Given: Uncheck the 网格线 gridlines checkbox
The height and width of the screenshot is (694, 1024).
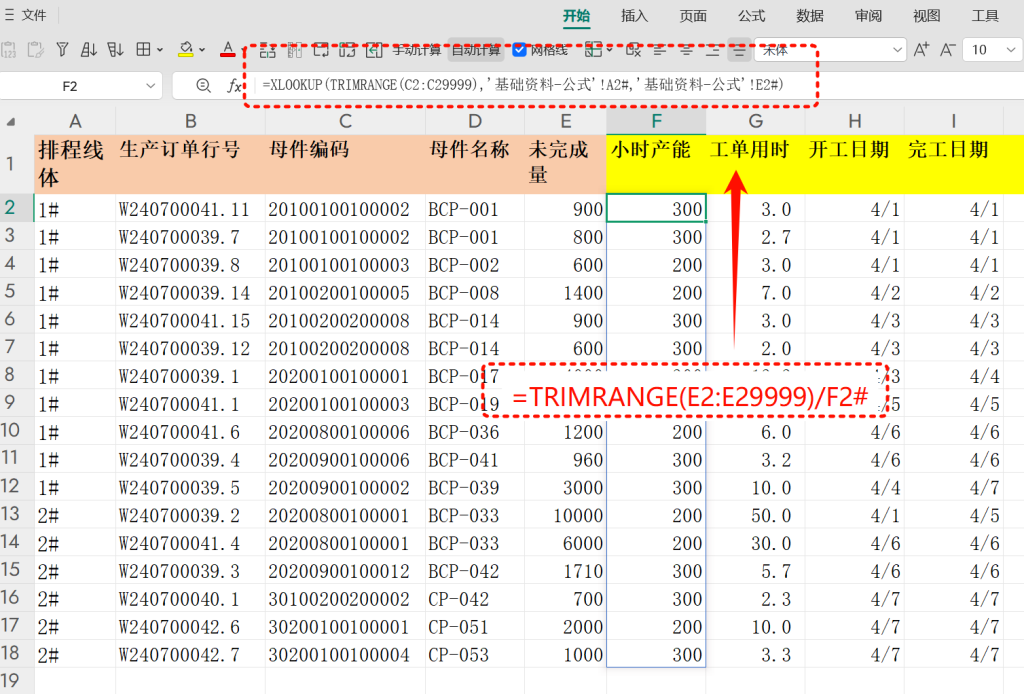Looking at the screenshot, I should click(x=520, y=50).
